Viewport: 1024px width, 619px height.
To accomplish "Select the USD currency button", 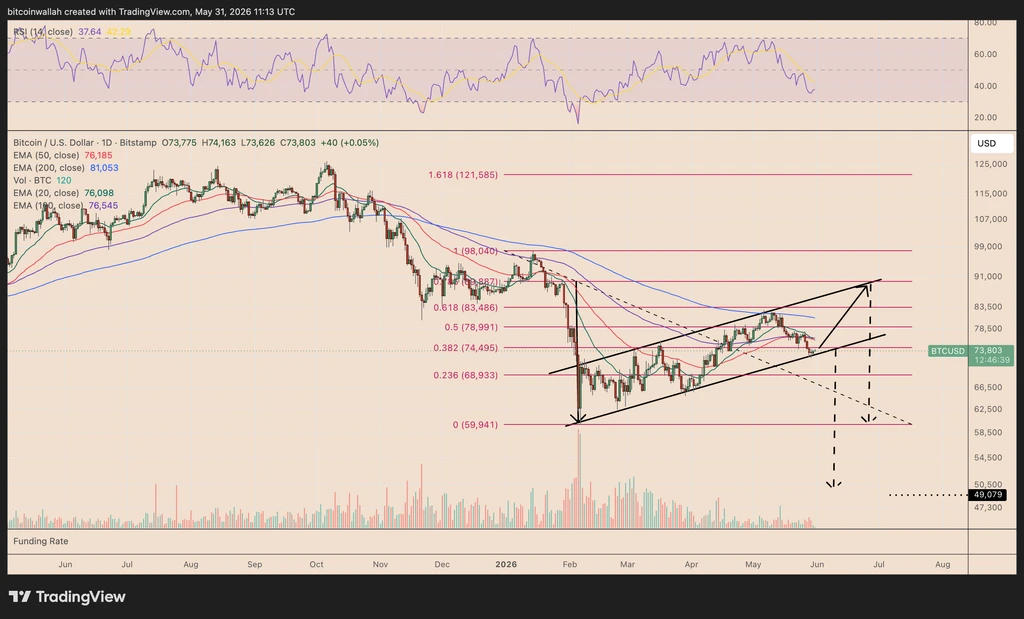I will coord(986,144).
